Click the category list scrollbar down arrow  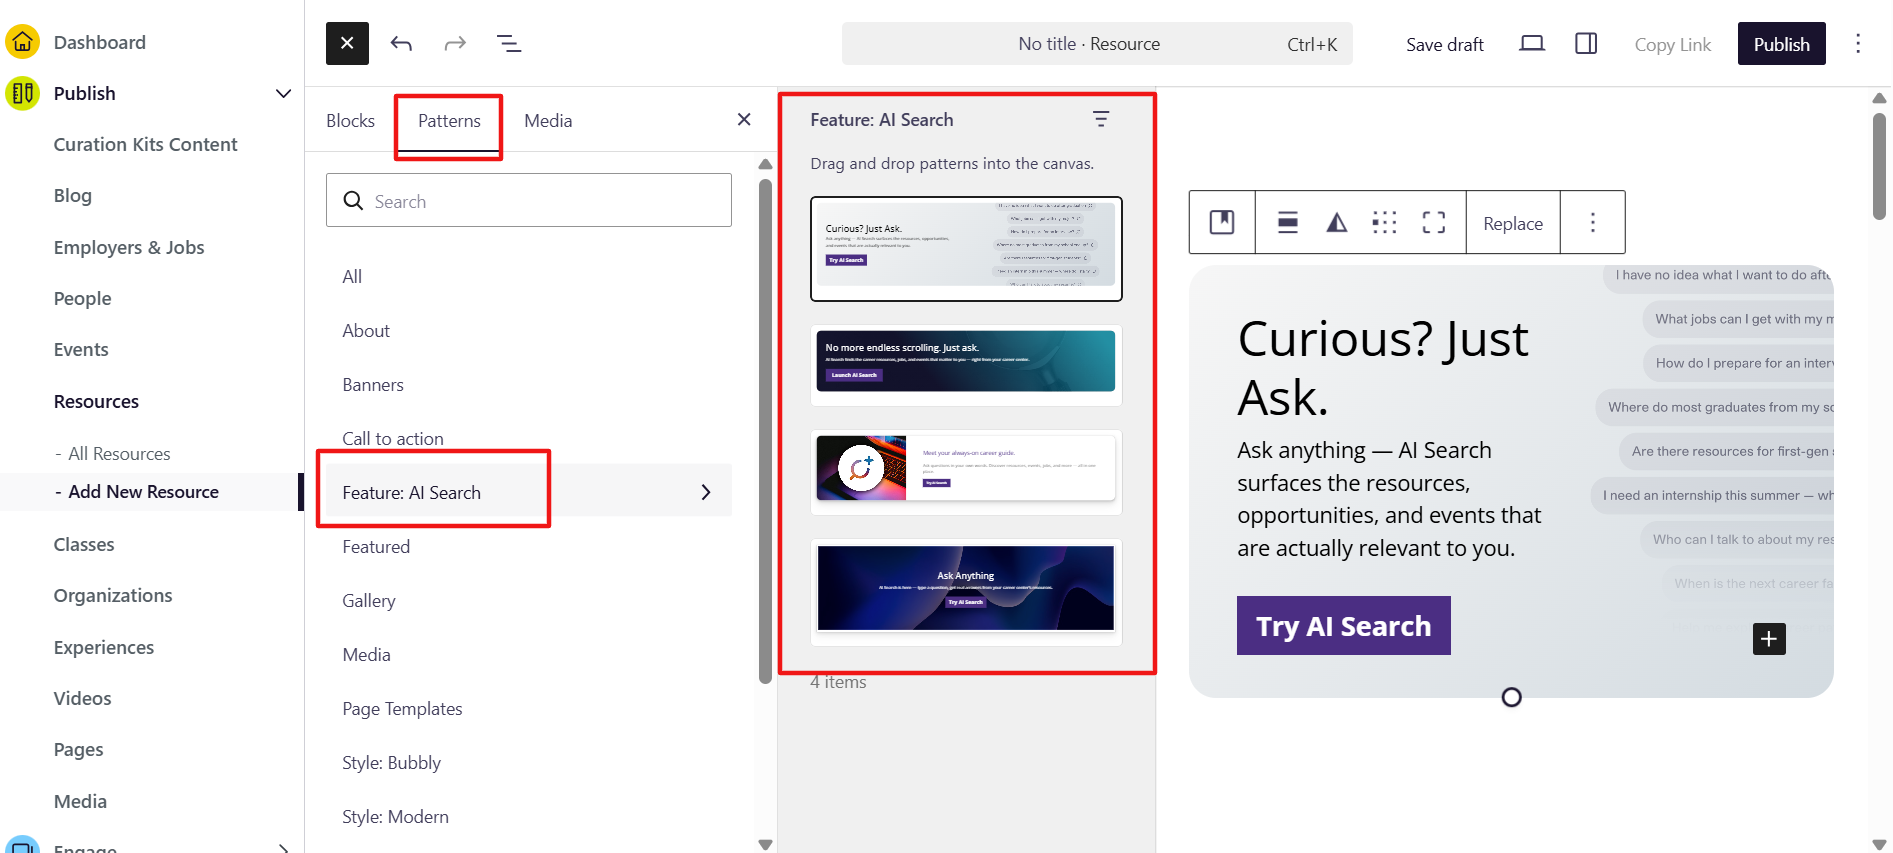tap(765, 844)
